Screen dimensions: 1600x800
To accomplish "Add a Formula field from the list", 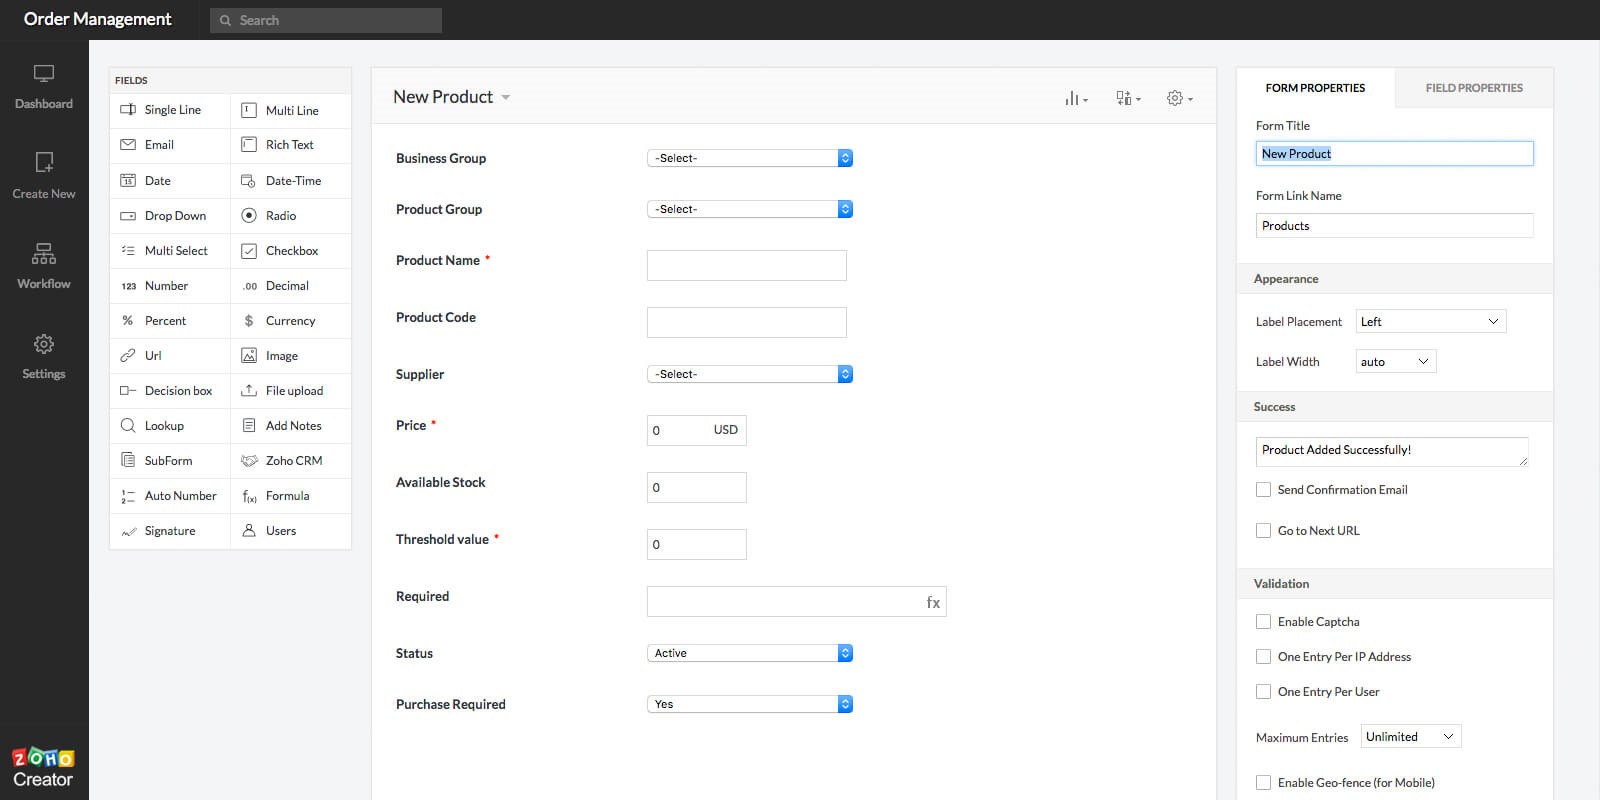I will [288, 496].
